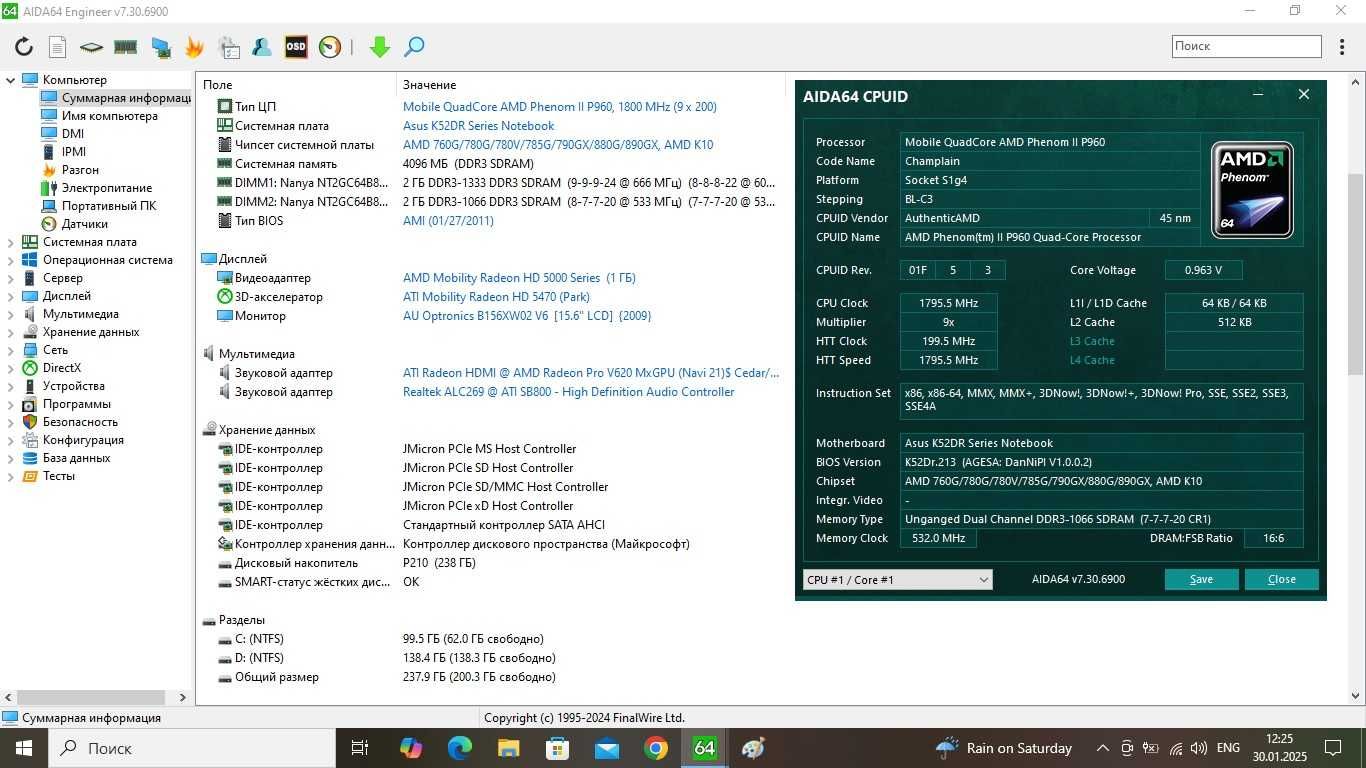Image resolution: width=1366 pixels, height=768 pixels.
Task: Click the memory module icon in toolbar
Action: (125, 46)
